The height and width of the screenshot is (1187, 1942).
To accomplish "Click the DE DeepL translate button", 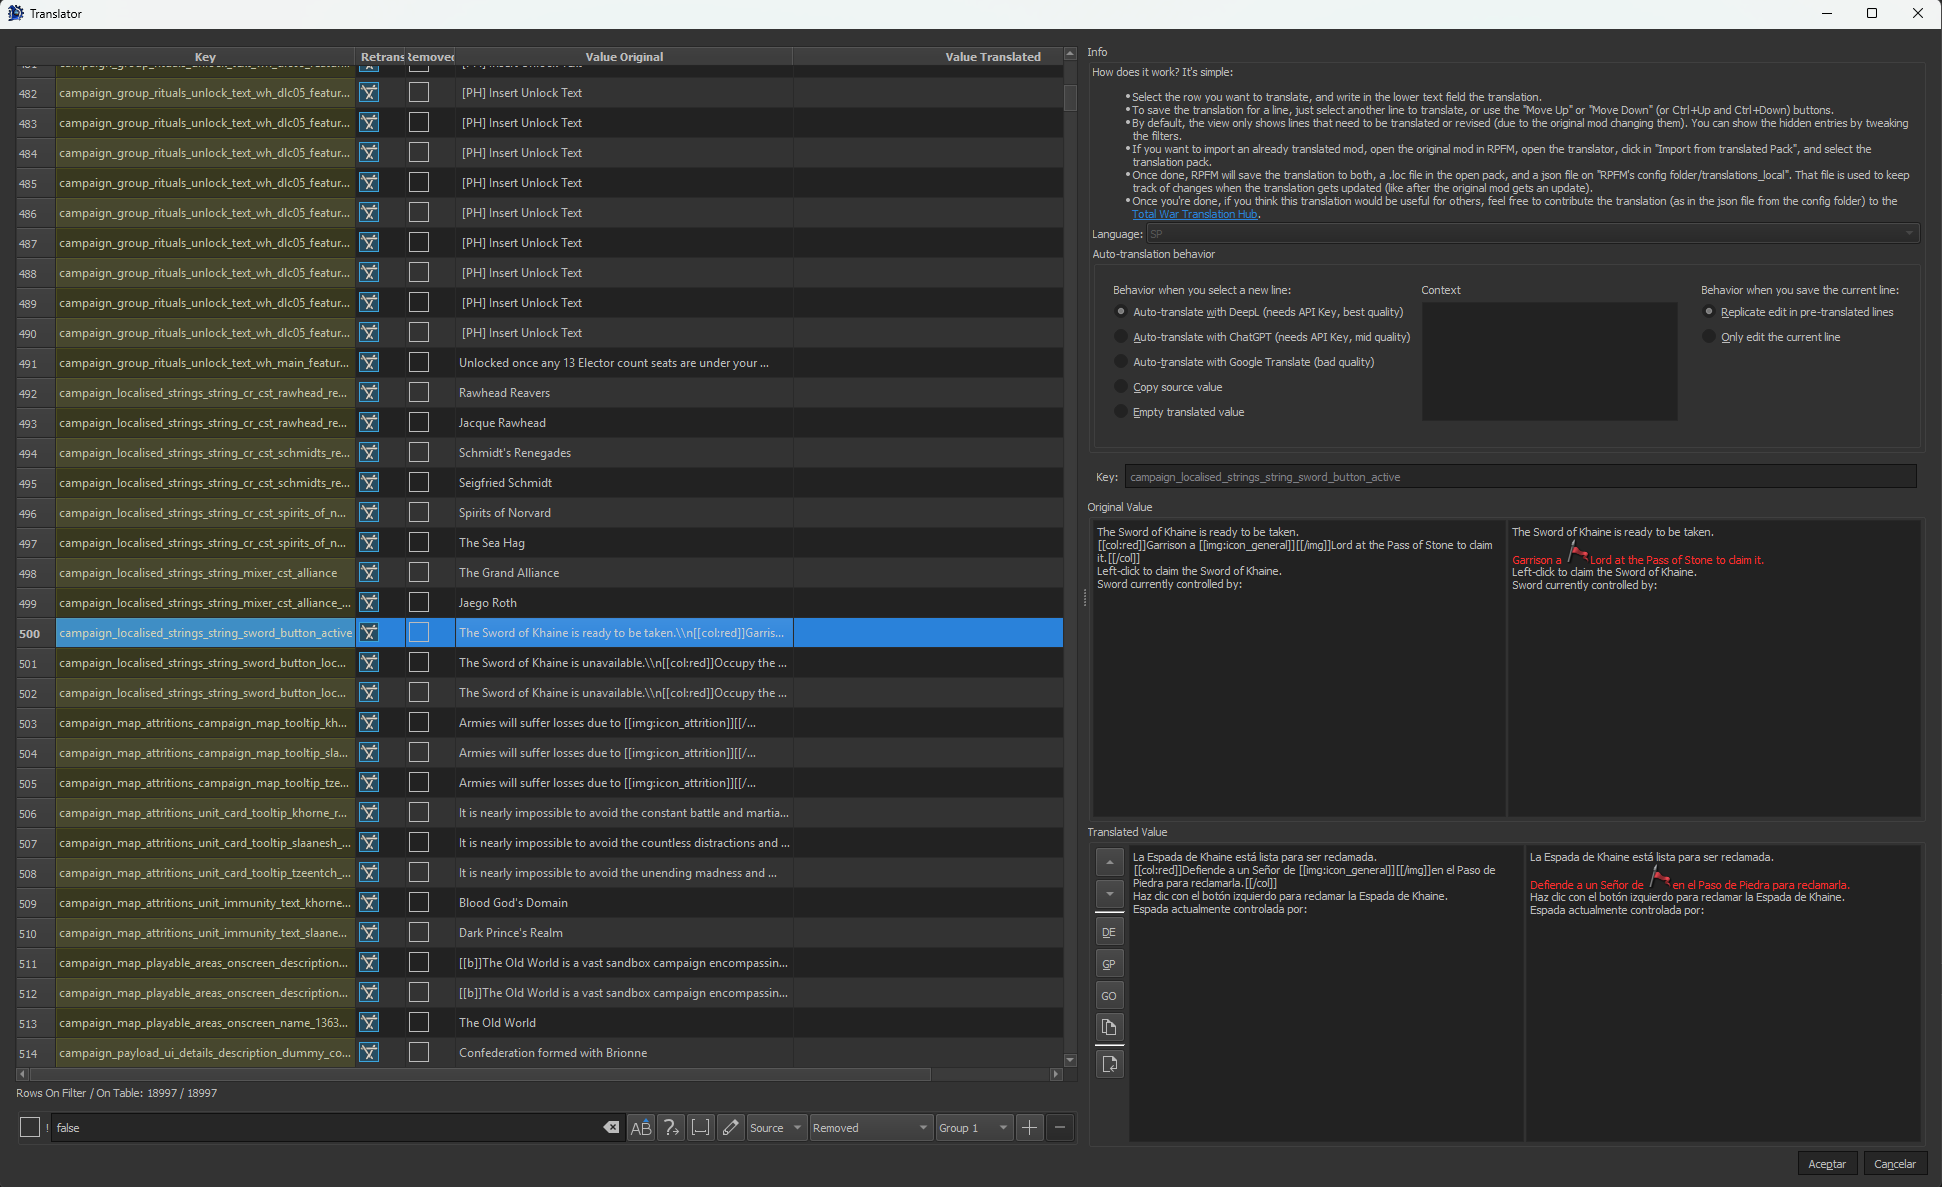I will pyautogui.click(x=1109, y=932).
